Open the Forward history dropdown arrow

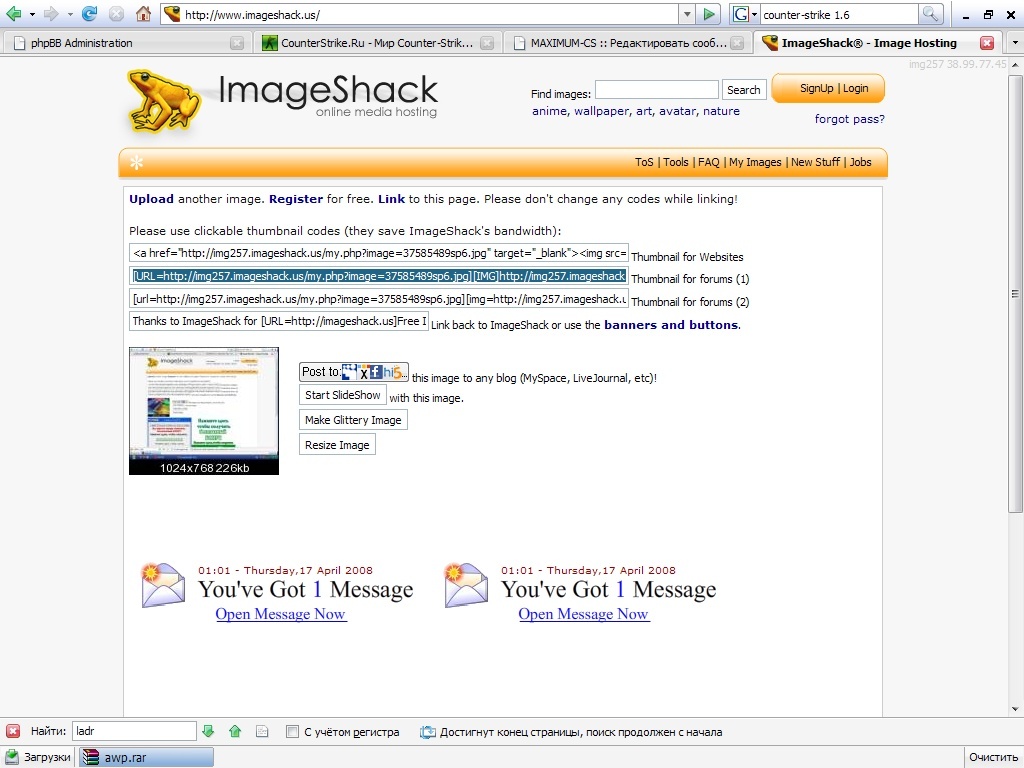pos(70,14)
